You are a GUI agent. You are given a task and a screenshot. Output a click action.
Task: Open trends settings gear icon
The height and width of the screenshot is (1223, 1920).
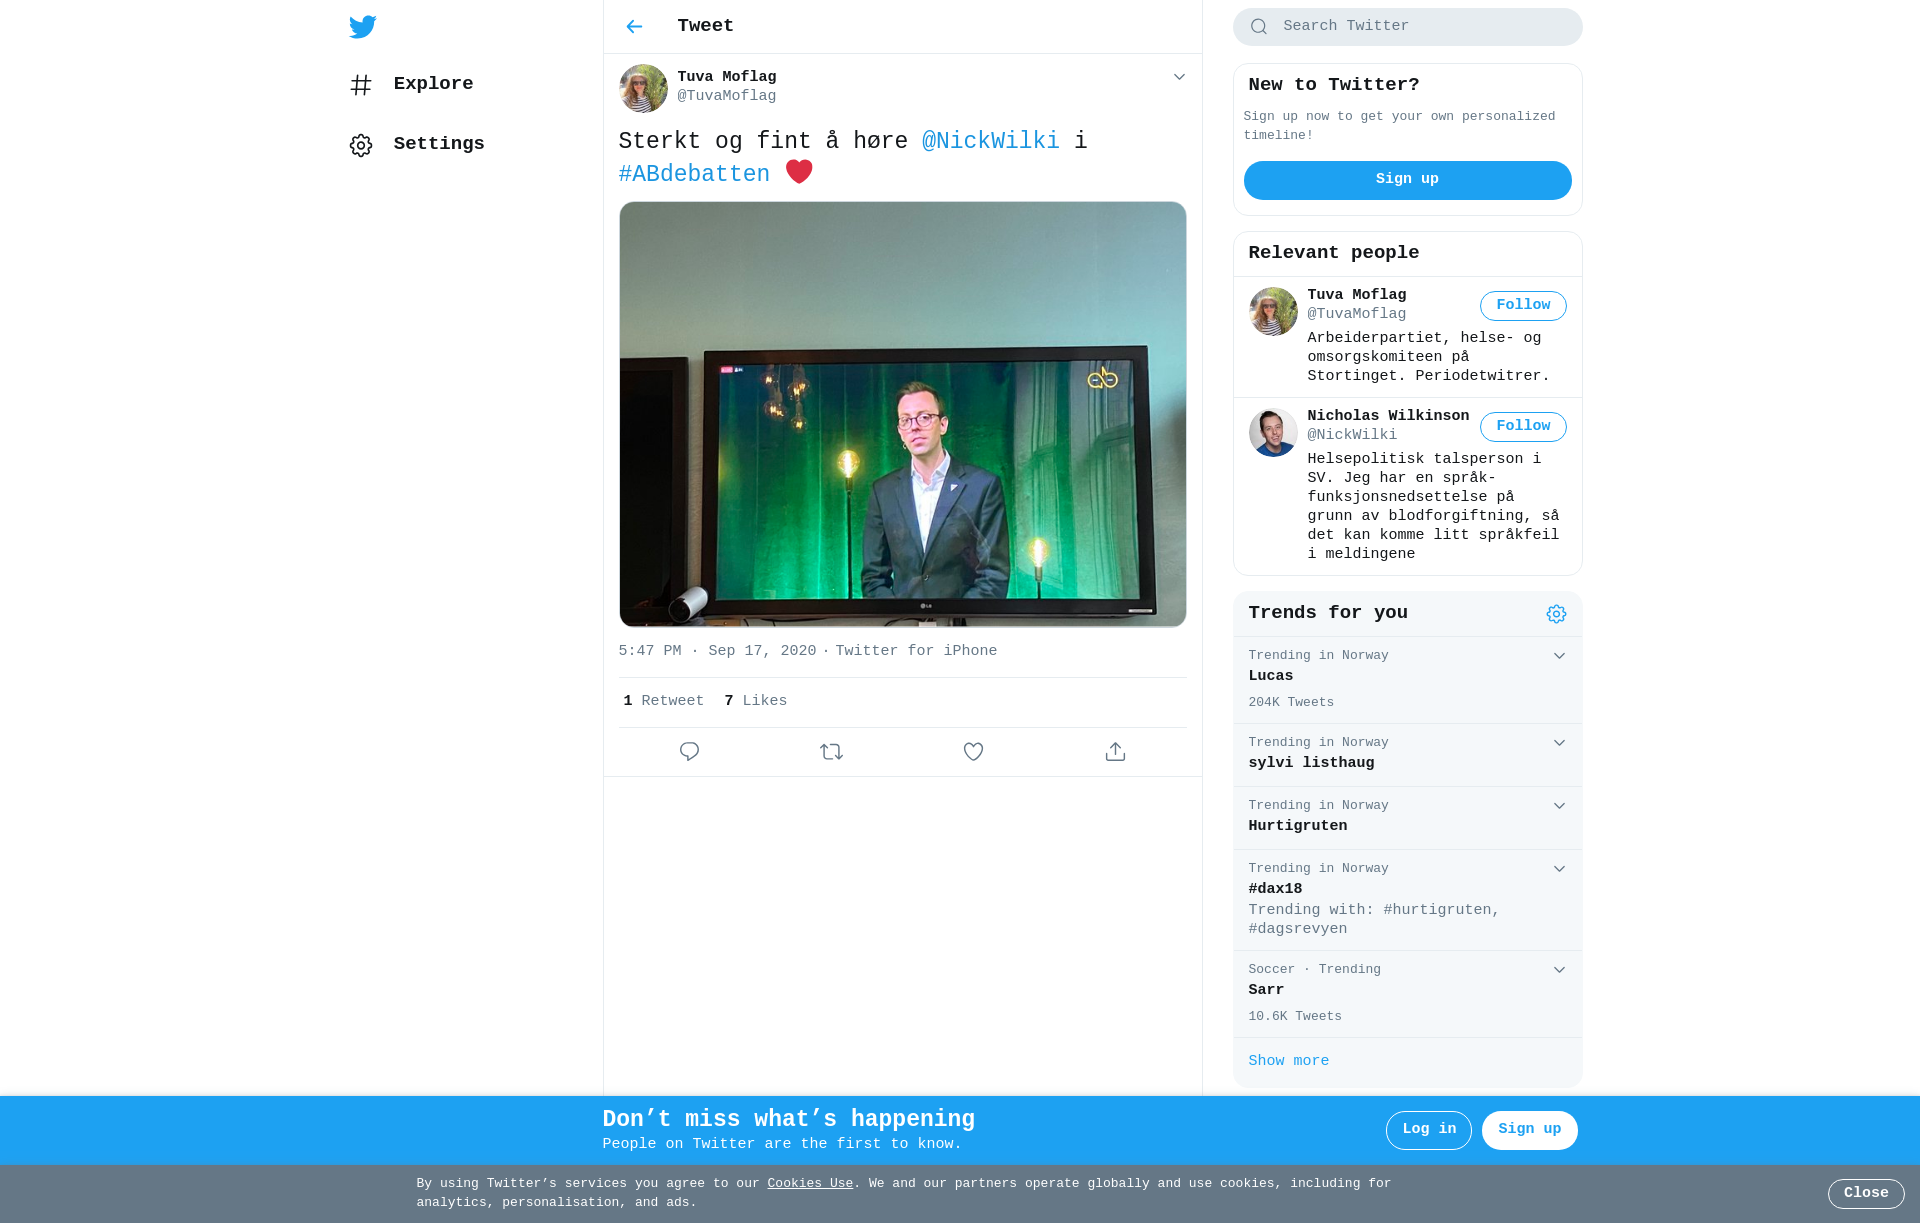pyautogui.click(x=1556, y=614)
